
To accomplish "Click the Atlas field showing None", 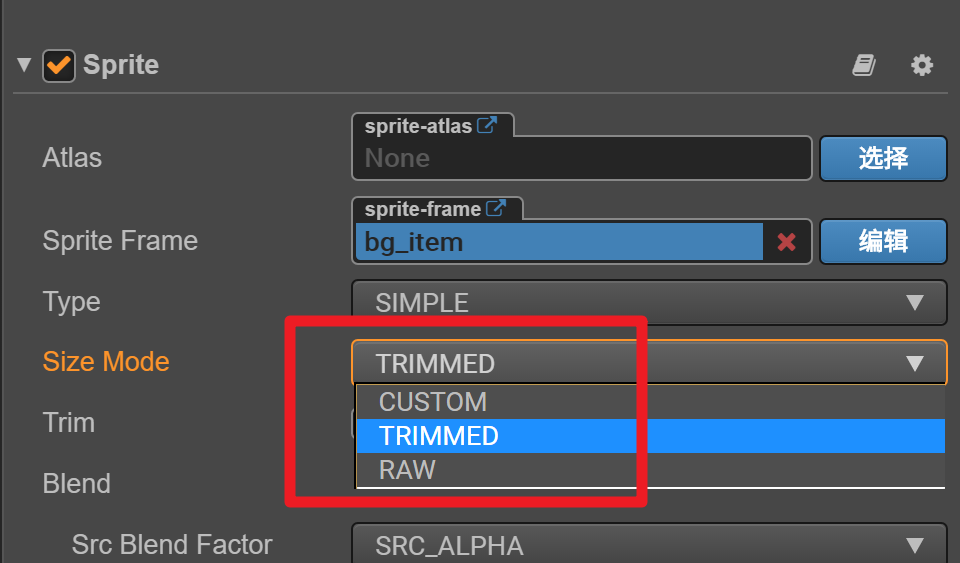I will [x=580, y=158].
